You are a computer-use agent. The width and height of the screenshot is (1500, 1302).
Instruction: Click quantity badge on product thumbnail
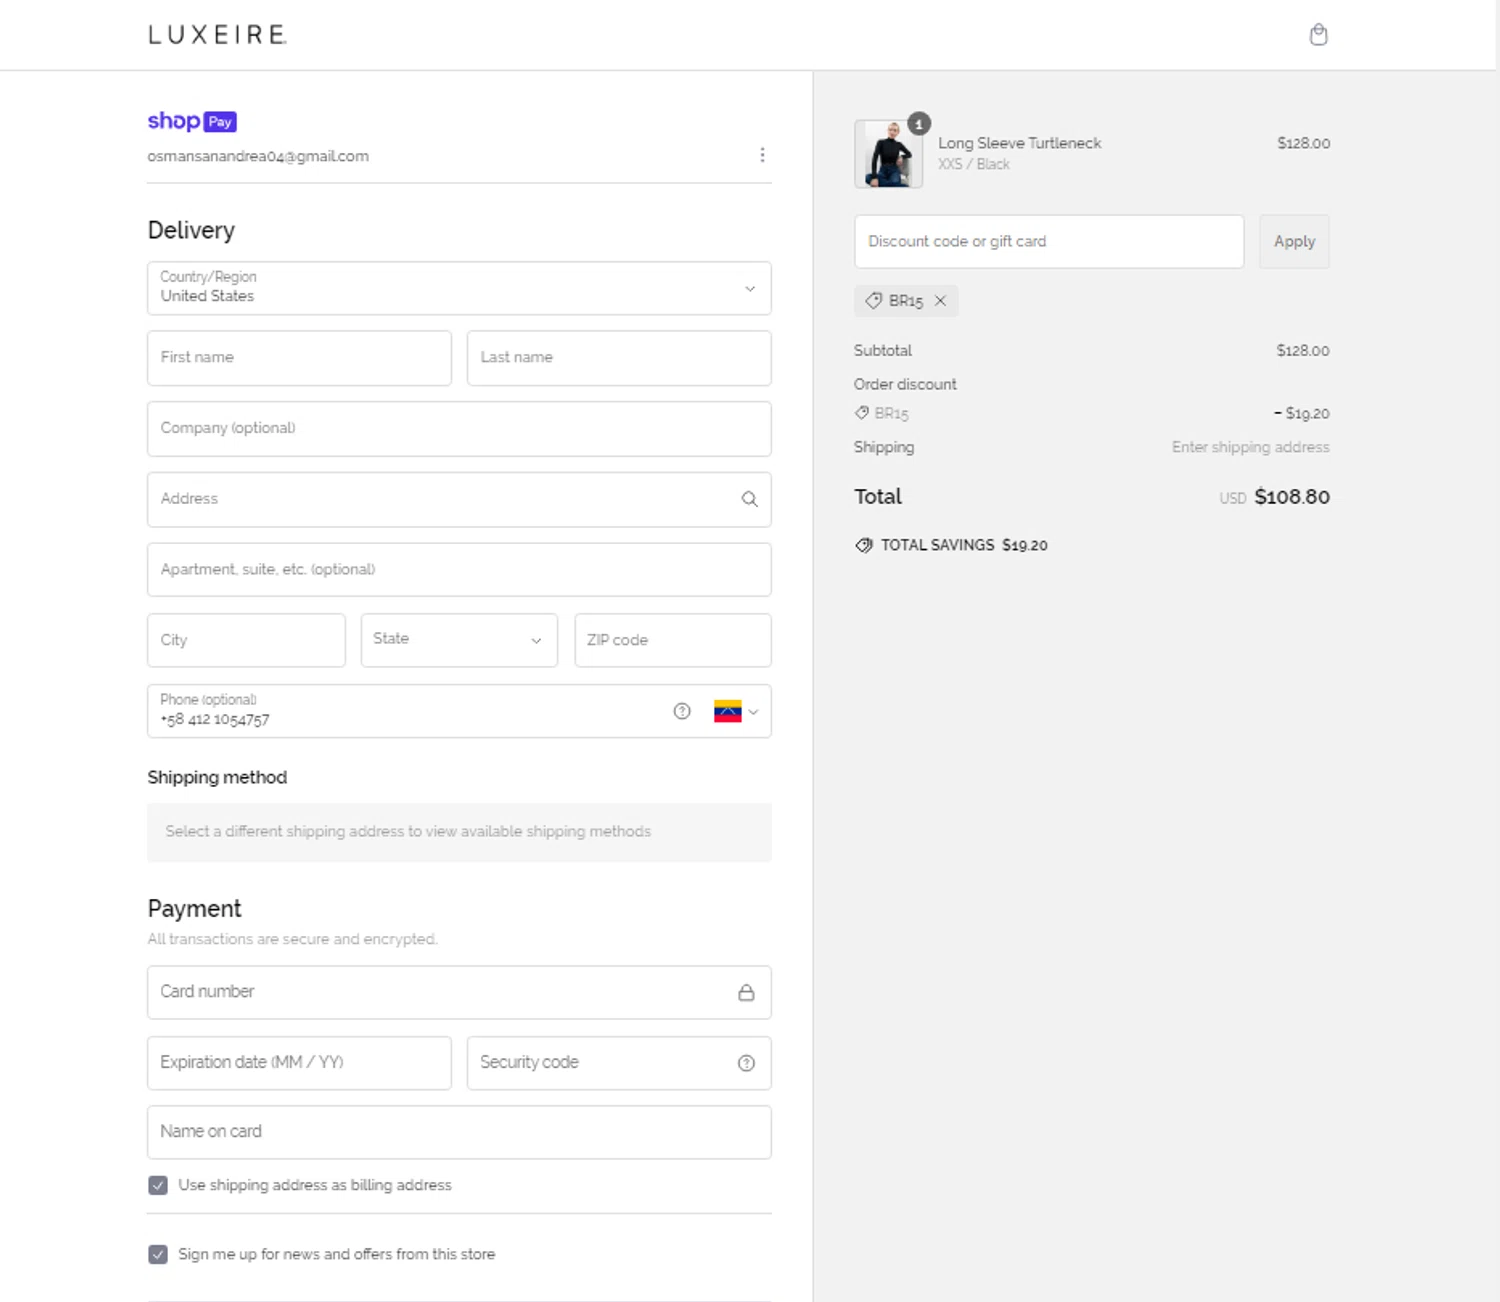click(919, 123)
